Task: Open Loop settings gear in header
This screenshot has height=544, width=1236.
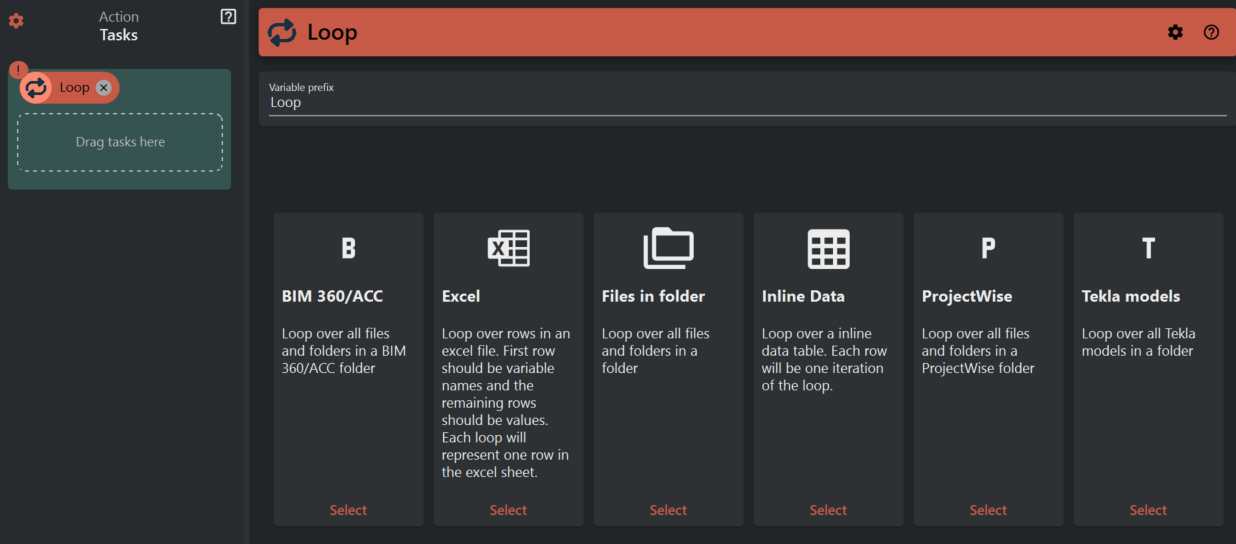Action: coord(1175,32)
